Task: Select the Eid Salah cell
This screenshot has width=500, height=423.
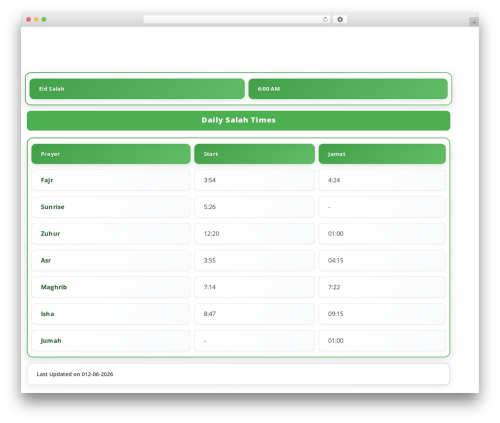Action: 137,89
